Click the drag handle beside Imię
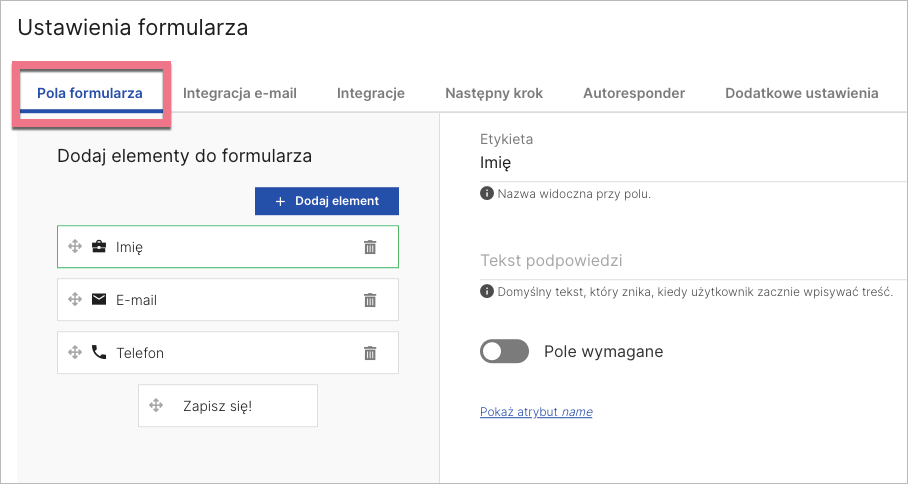 pyautogui.click(x=74, y=247)
